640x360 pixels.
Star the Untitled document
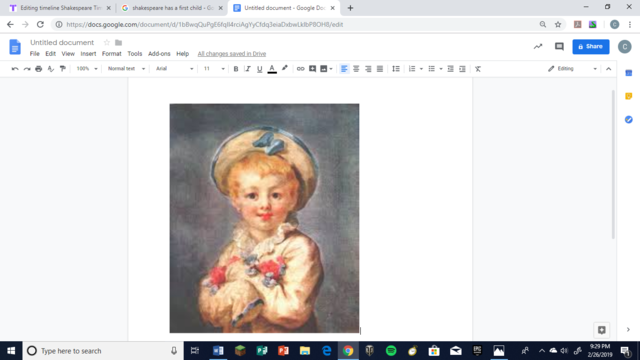(x=107, y=42)
